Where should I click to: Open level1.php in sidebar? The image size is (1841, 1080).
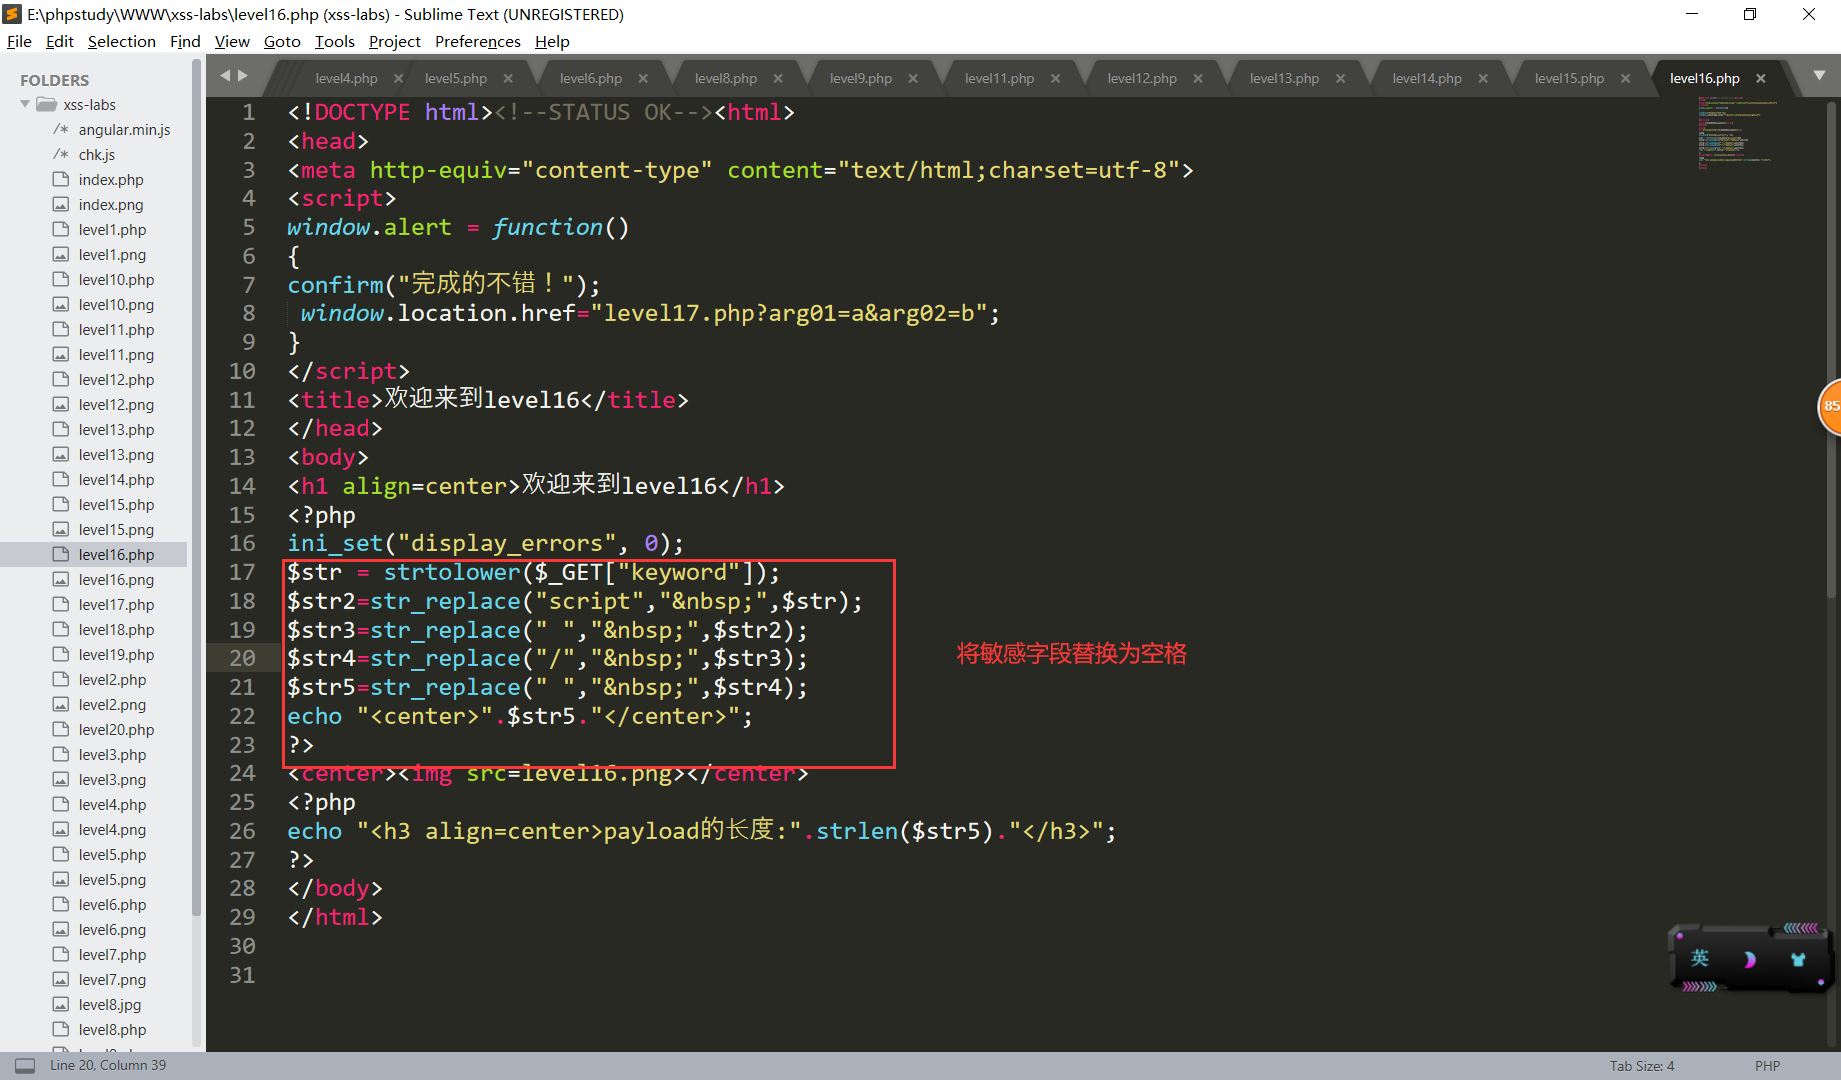(x=112, y=230)
